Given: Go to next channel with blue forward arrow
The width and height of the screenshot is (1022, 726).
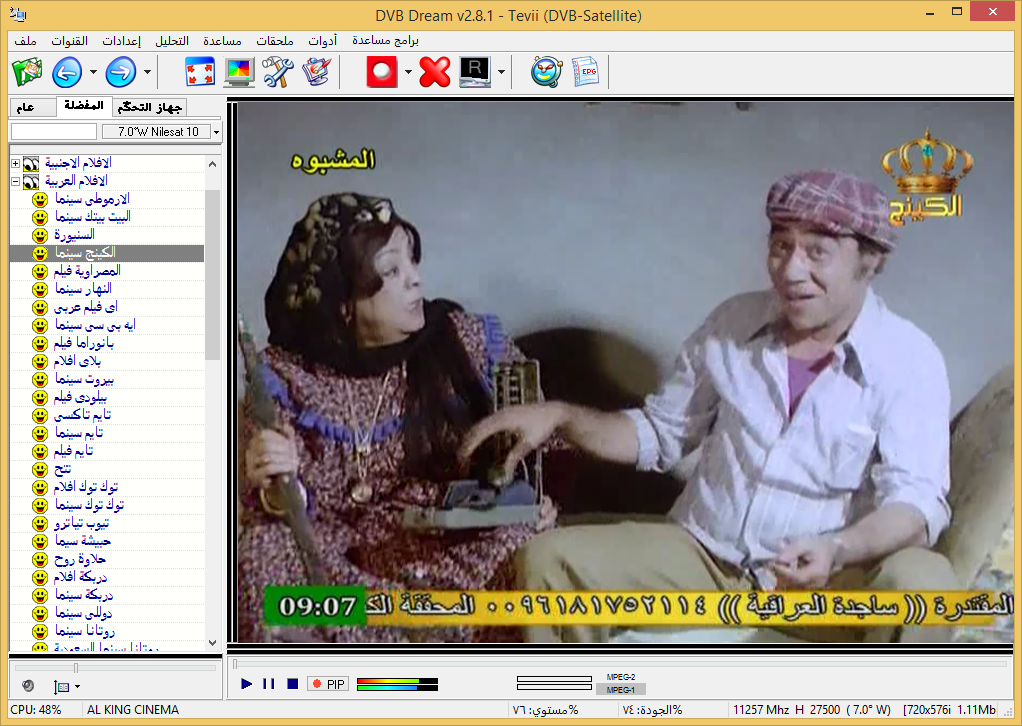Looking at the screenshot, I should pos(121,72).
